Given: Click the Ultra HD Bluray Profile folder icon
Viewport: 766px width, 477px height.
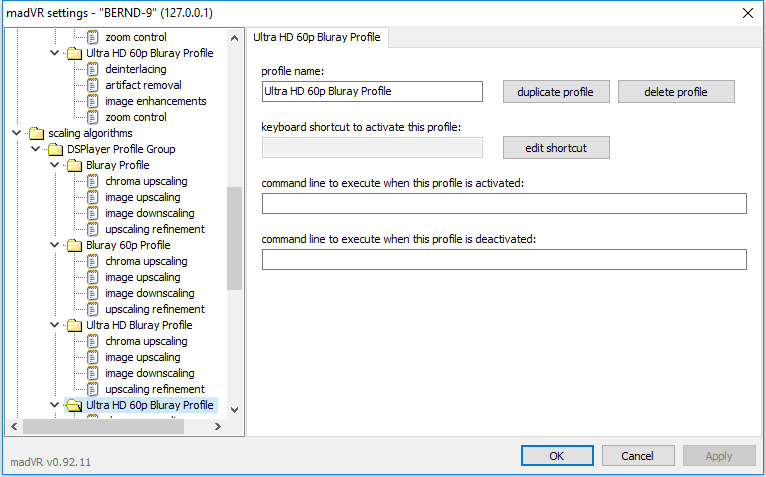Looking at the screenshot, I should (x=74, y=325).
